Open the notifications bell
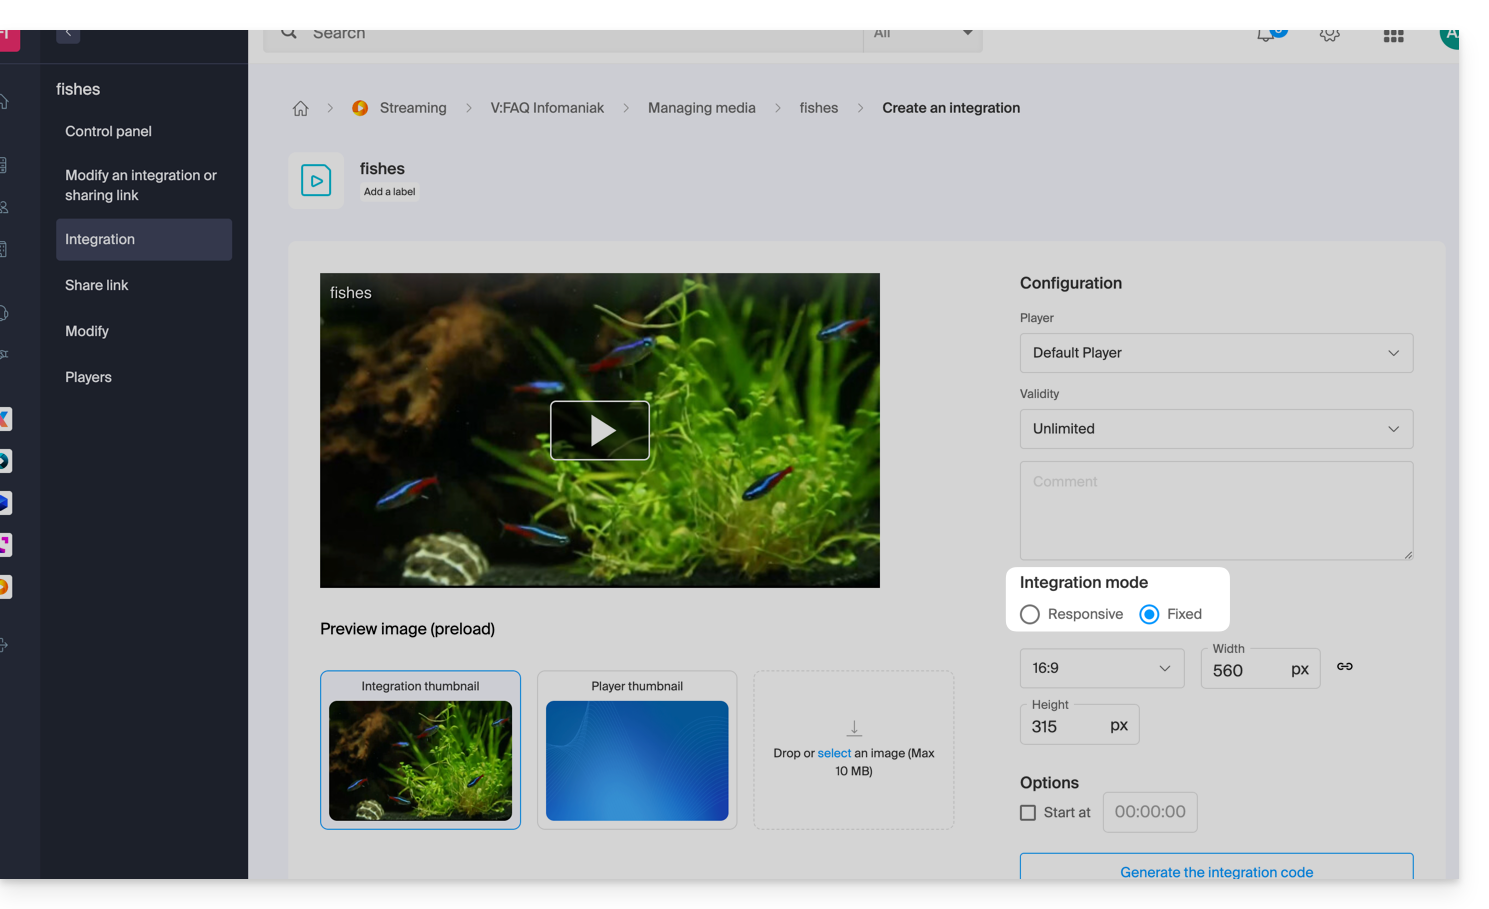1489x909 pixels. (1267, 35)
